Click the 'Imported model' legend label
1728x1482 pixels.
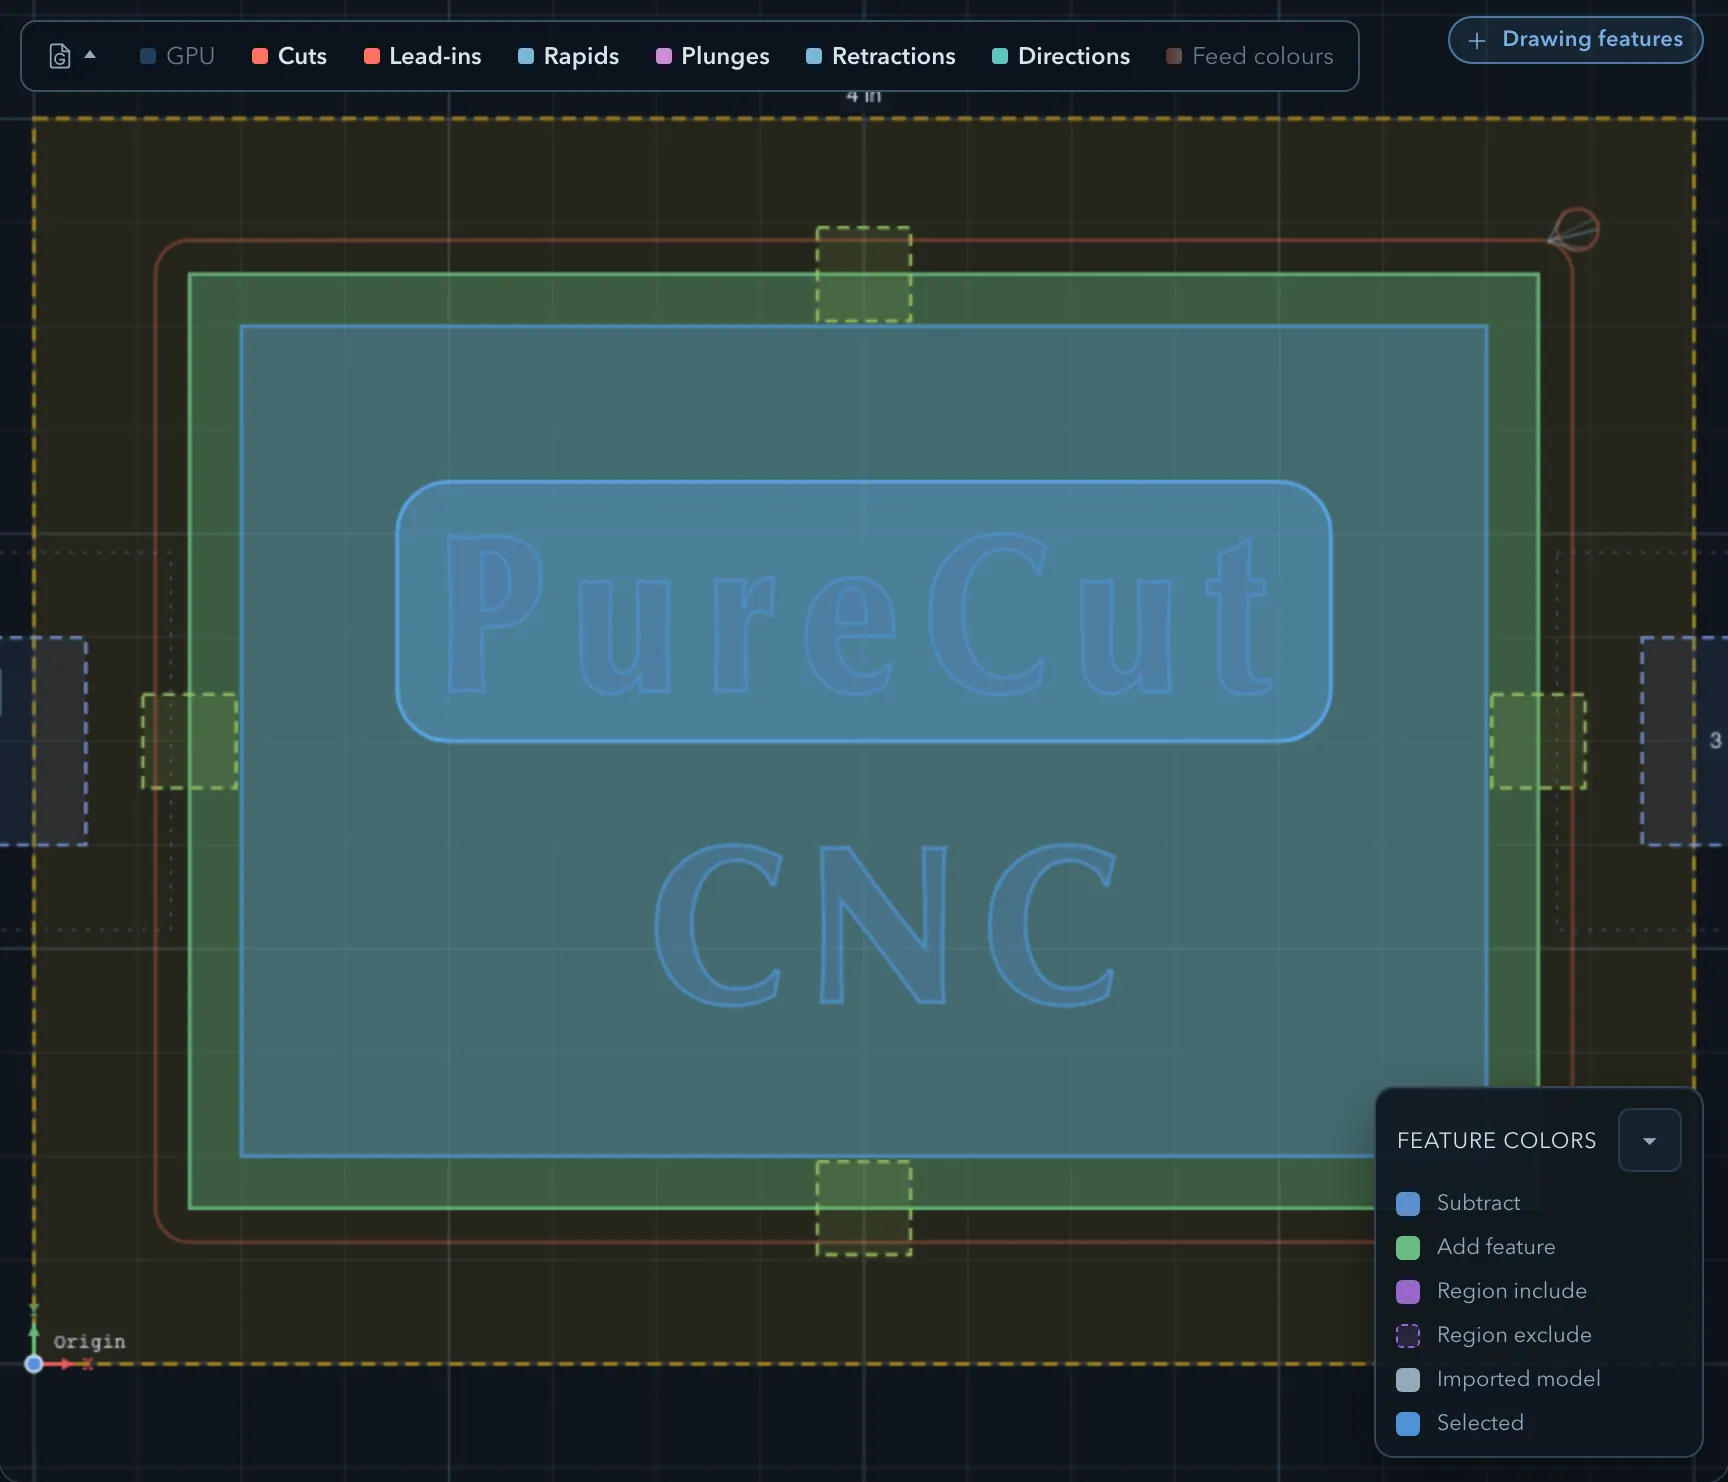tap(1519, 1379)
